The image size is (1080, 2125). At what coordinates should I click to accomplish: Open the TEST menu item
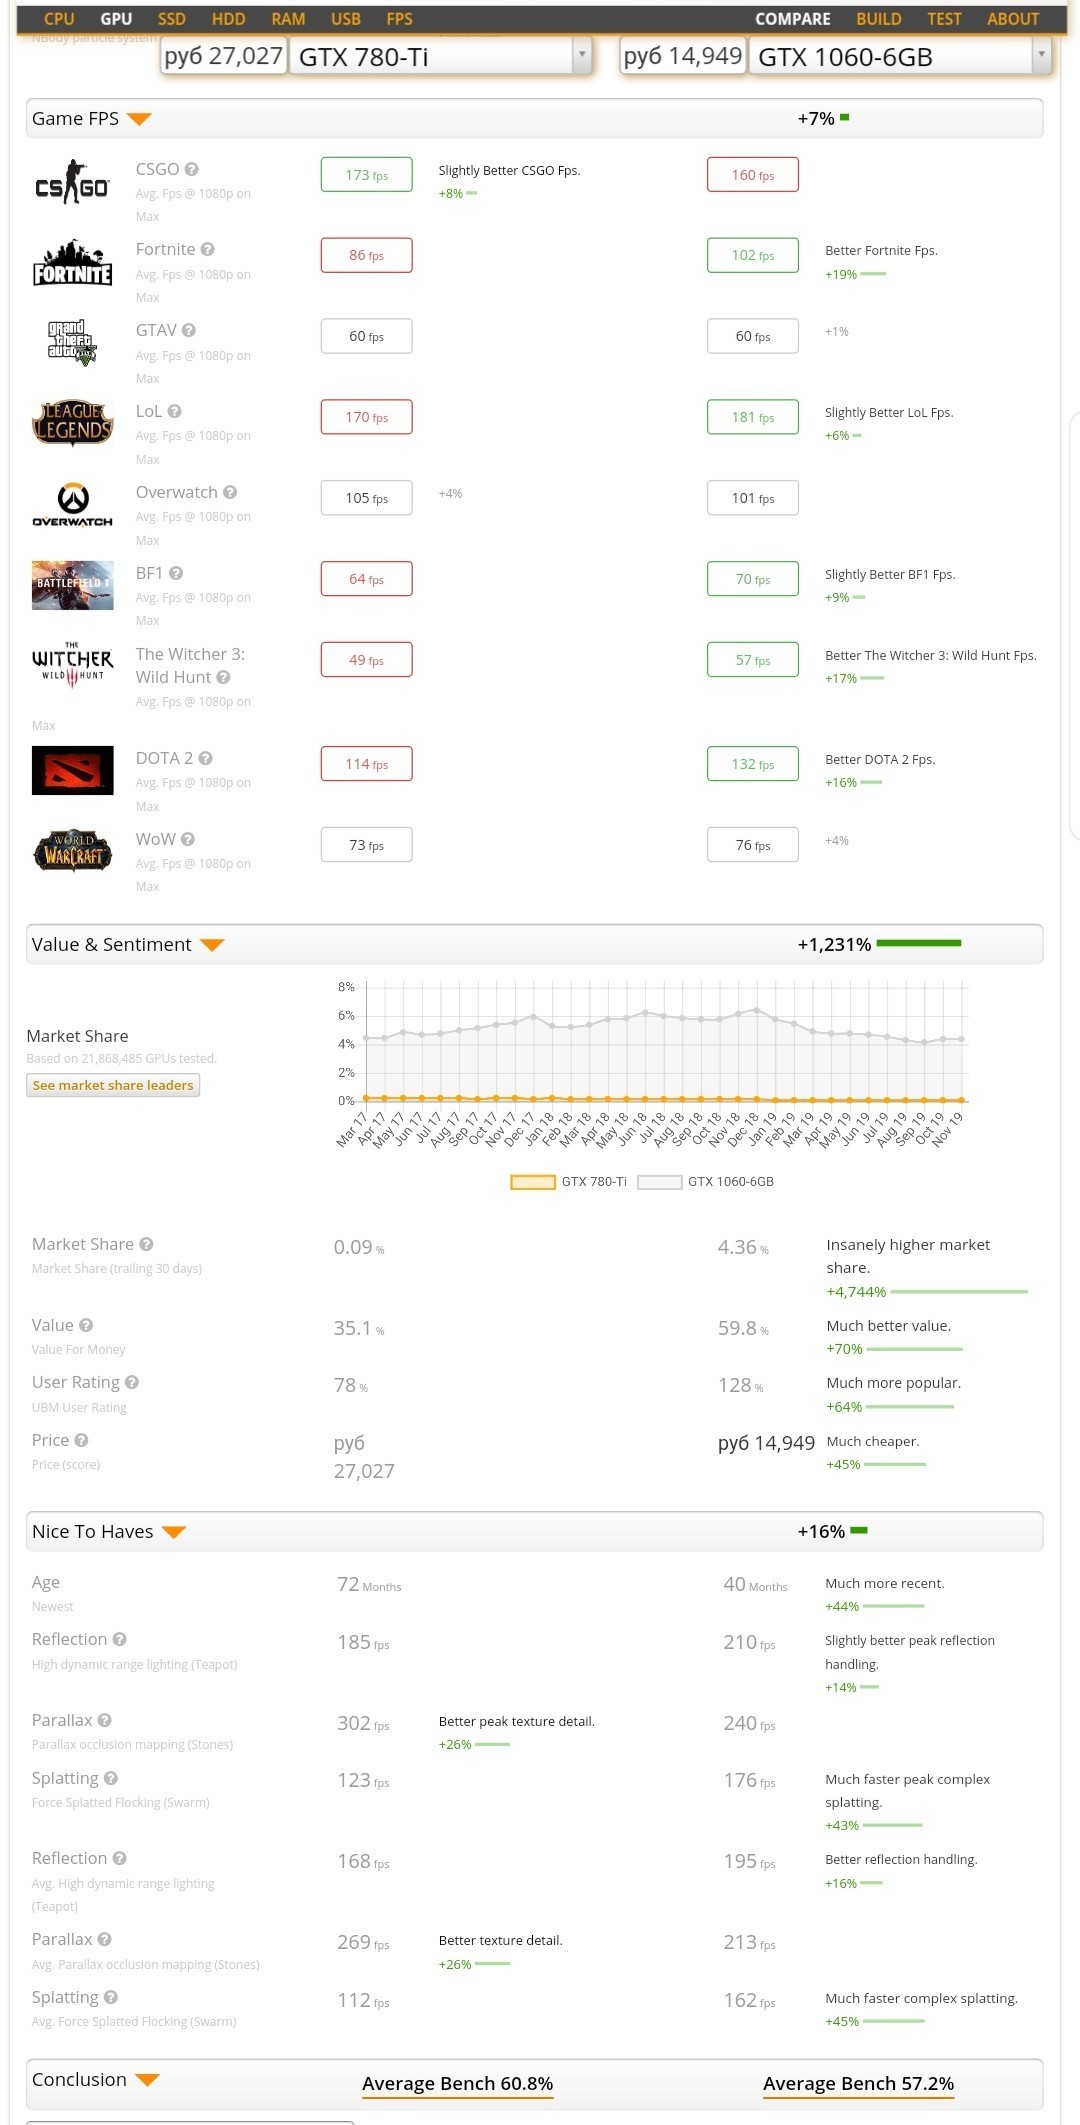[x=944, y=19]
